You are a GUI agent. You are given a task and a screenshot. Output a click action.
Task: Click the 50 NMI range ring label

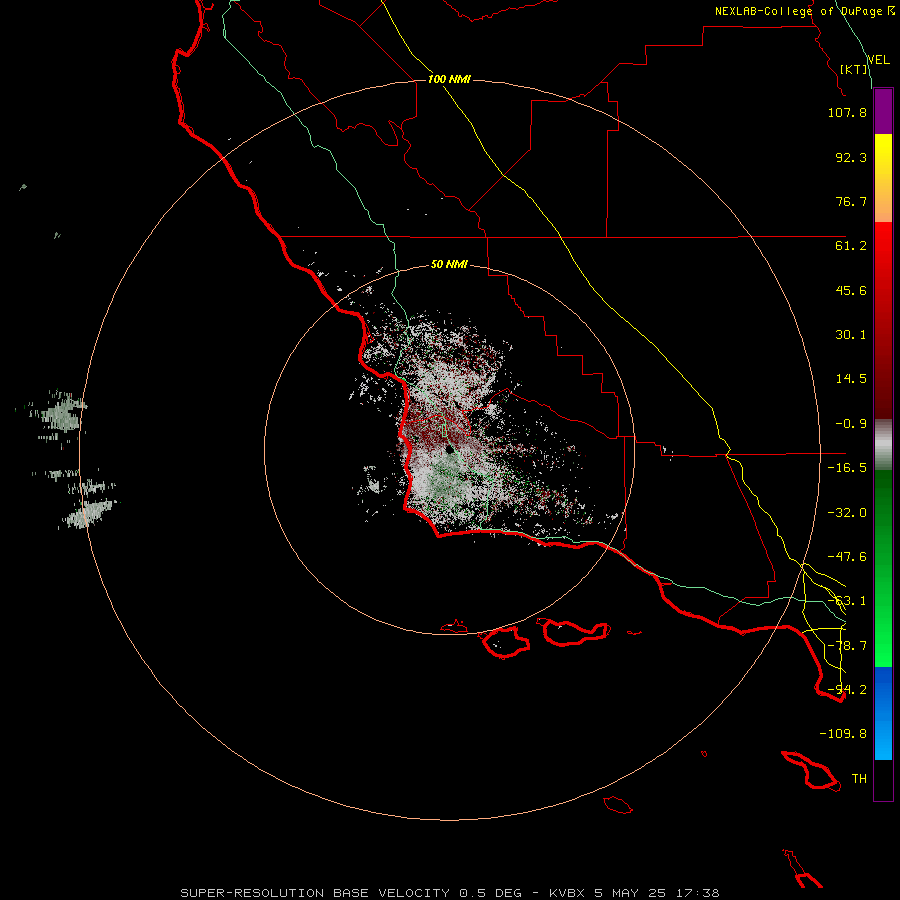(x=449, y=264)
